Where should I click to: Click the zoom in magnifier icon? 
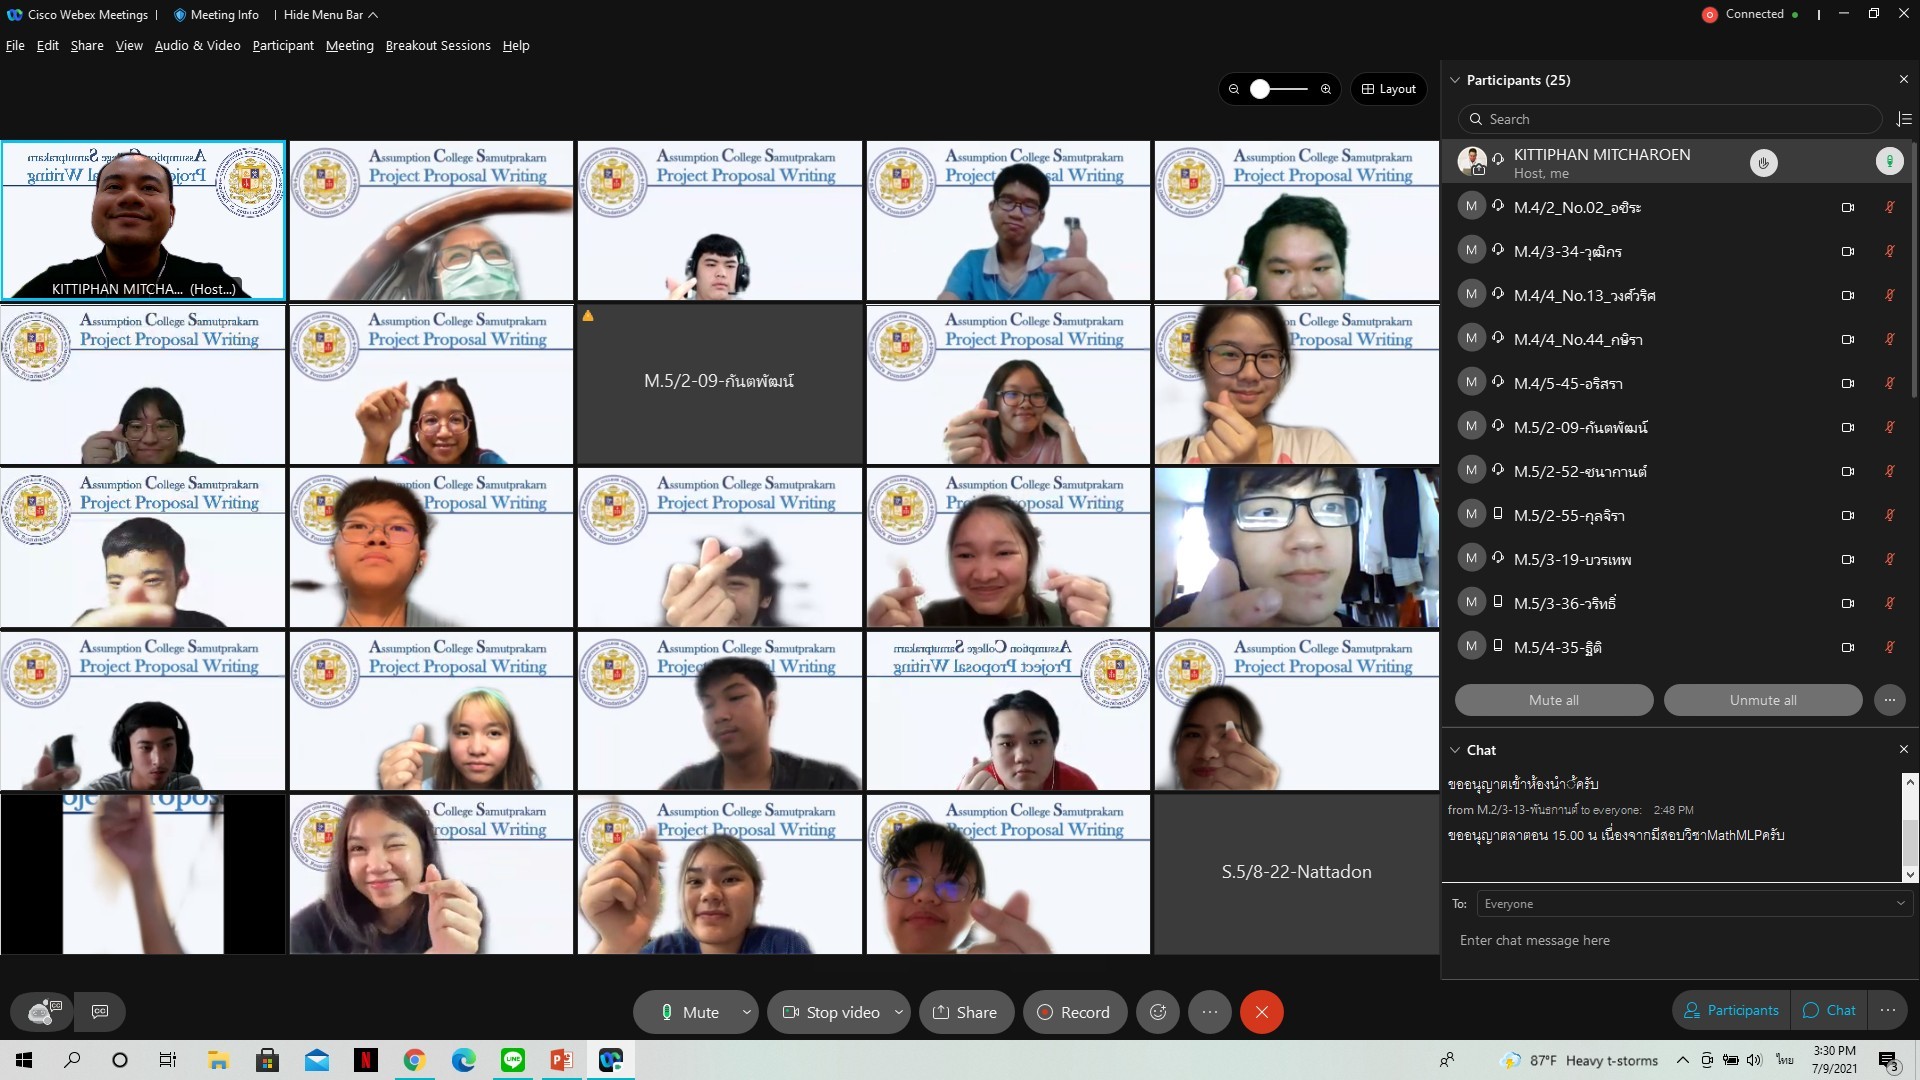coord(1326,89)
